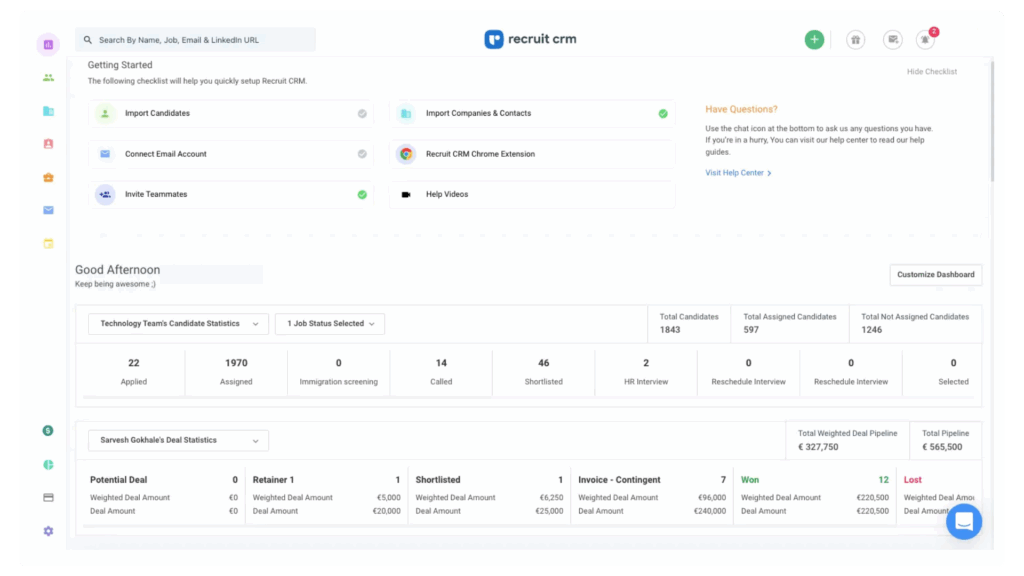Open Contacts from the left sidebar
Screen dimensions: 1024x576
point(47,145)
